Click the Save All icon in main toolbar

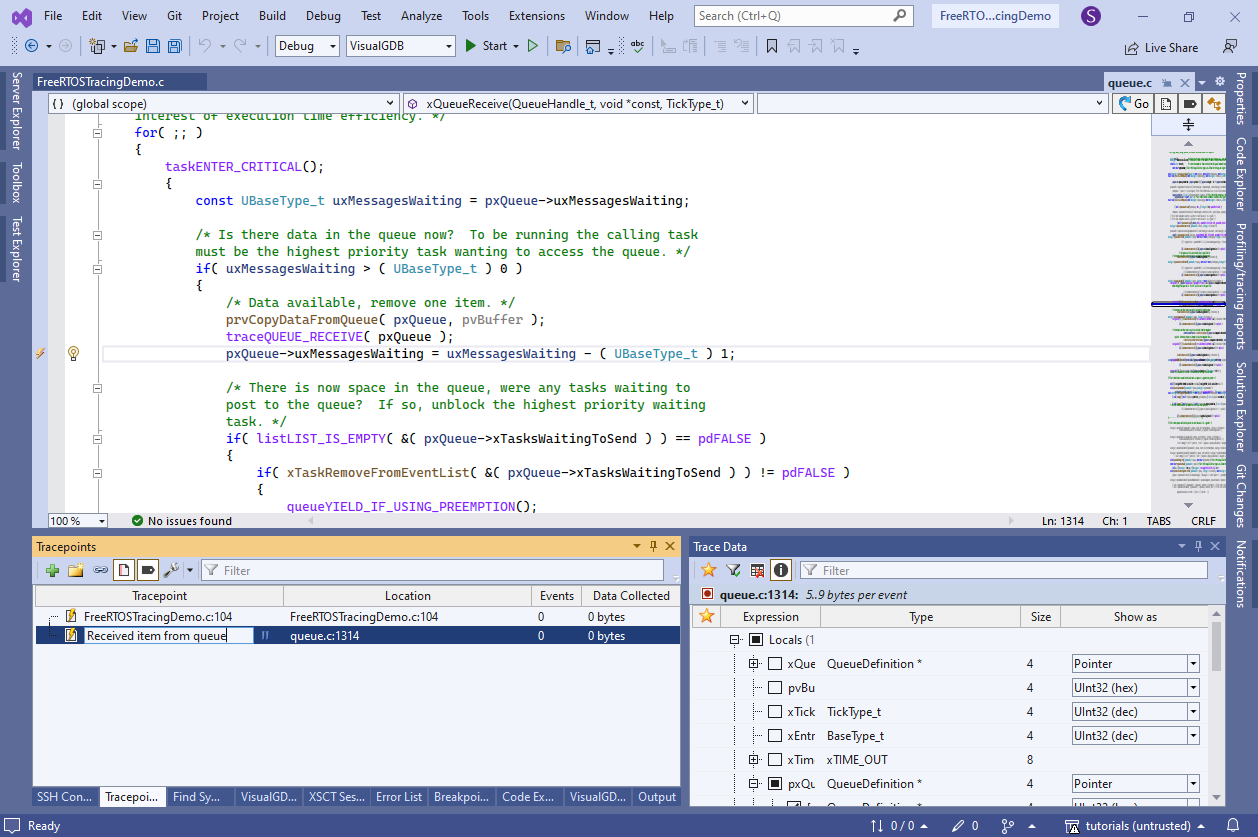[x=175, y=46]
